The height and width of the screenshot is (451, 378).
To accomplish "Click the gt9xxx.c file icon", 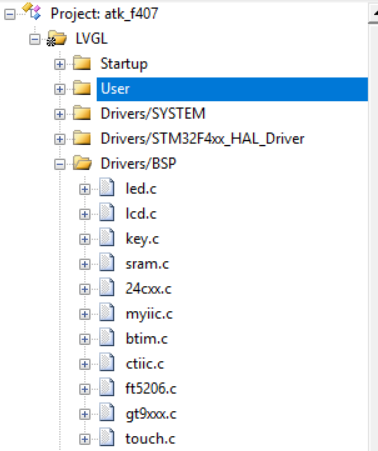I will [x=107, y=412].
